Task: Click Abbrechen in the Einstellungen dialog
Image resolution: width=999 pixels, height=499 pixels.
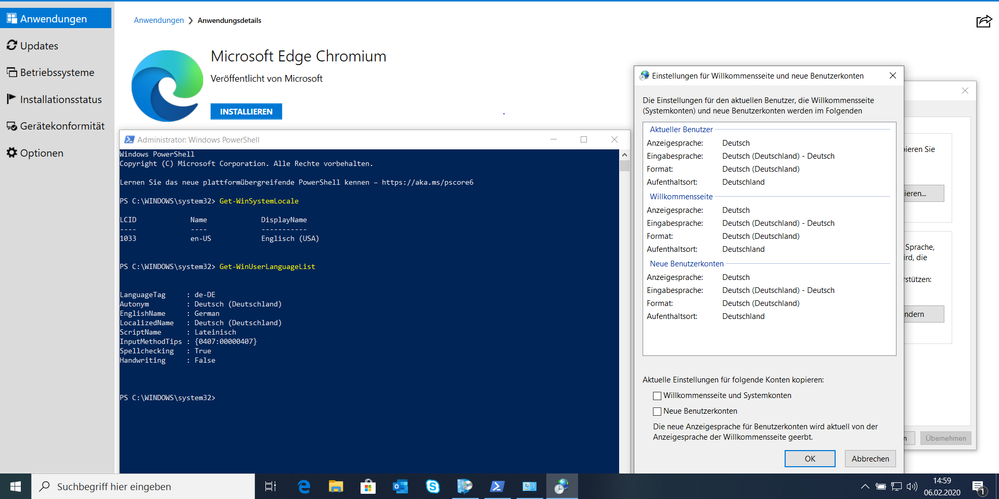Action: coord(870,458)
